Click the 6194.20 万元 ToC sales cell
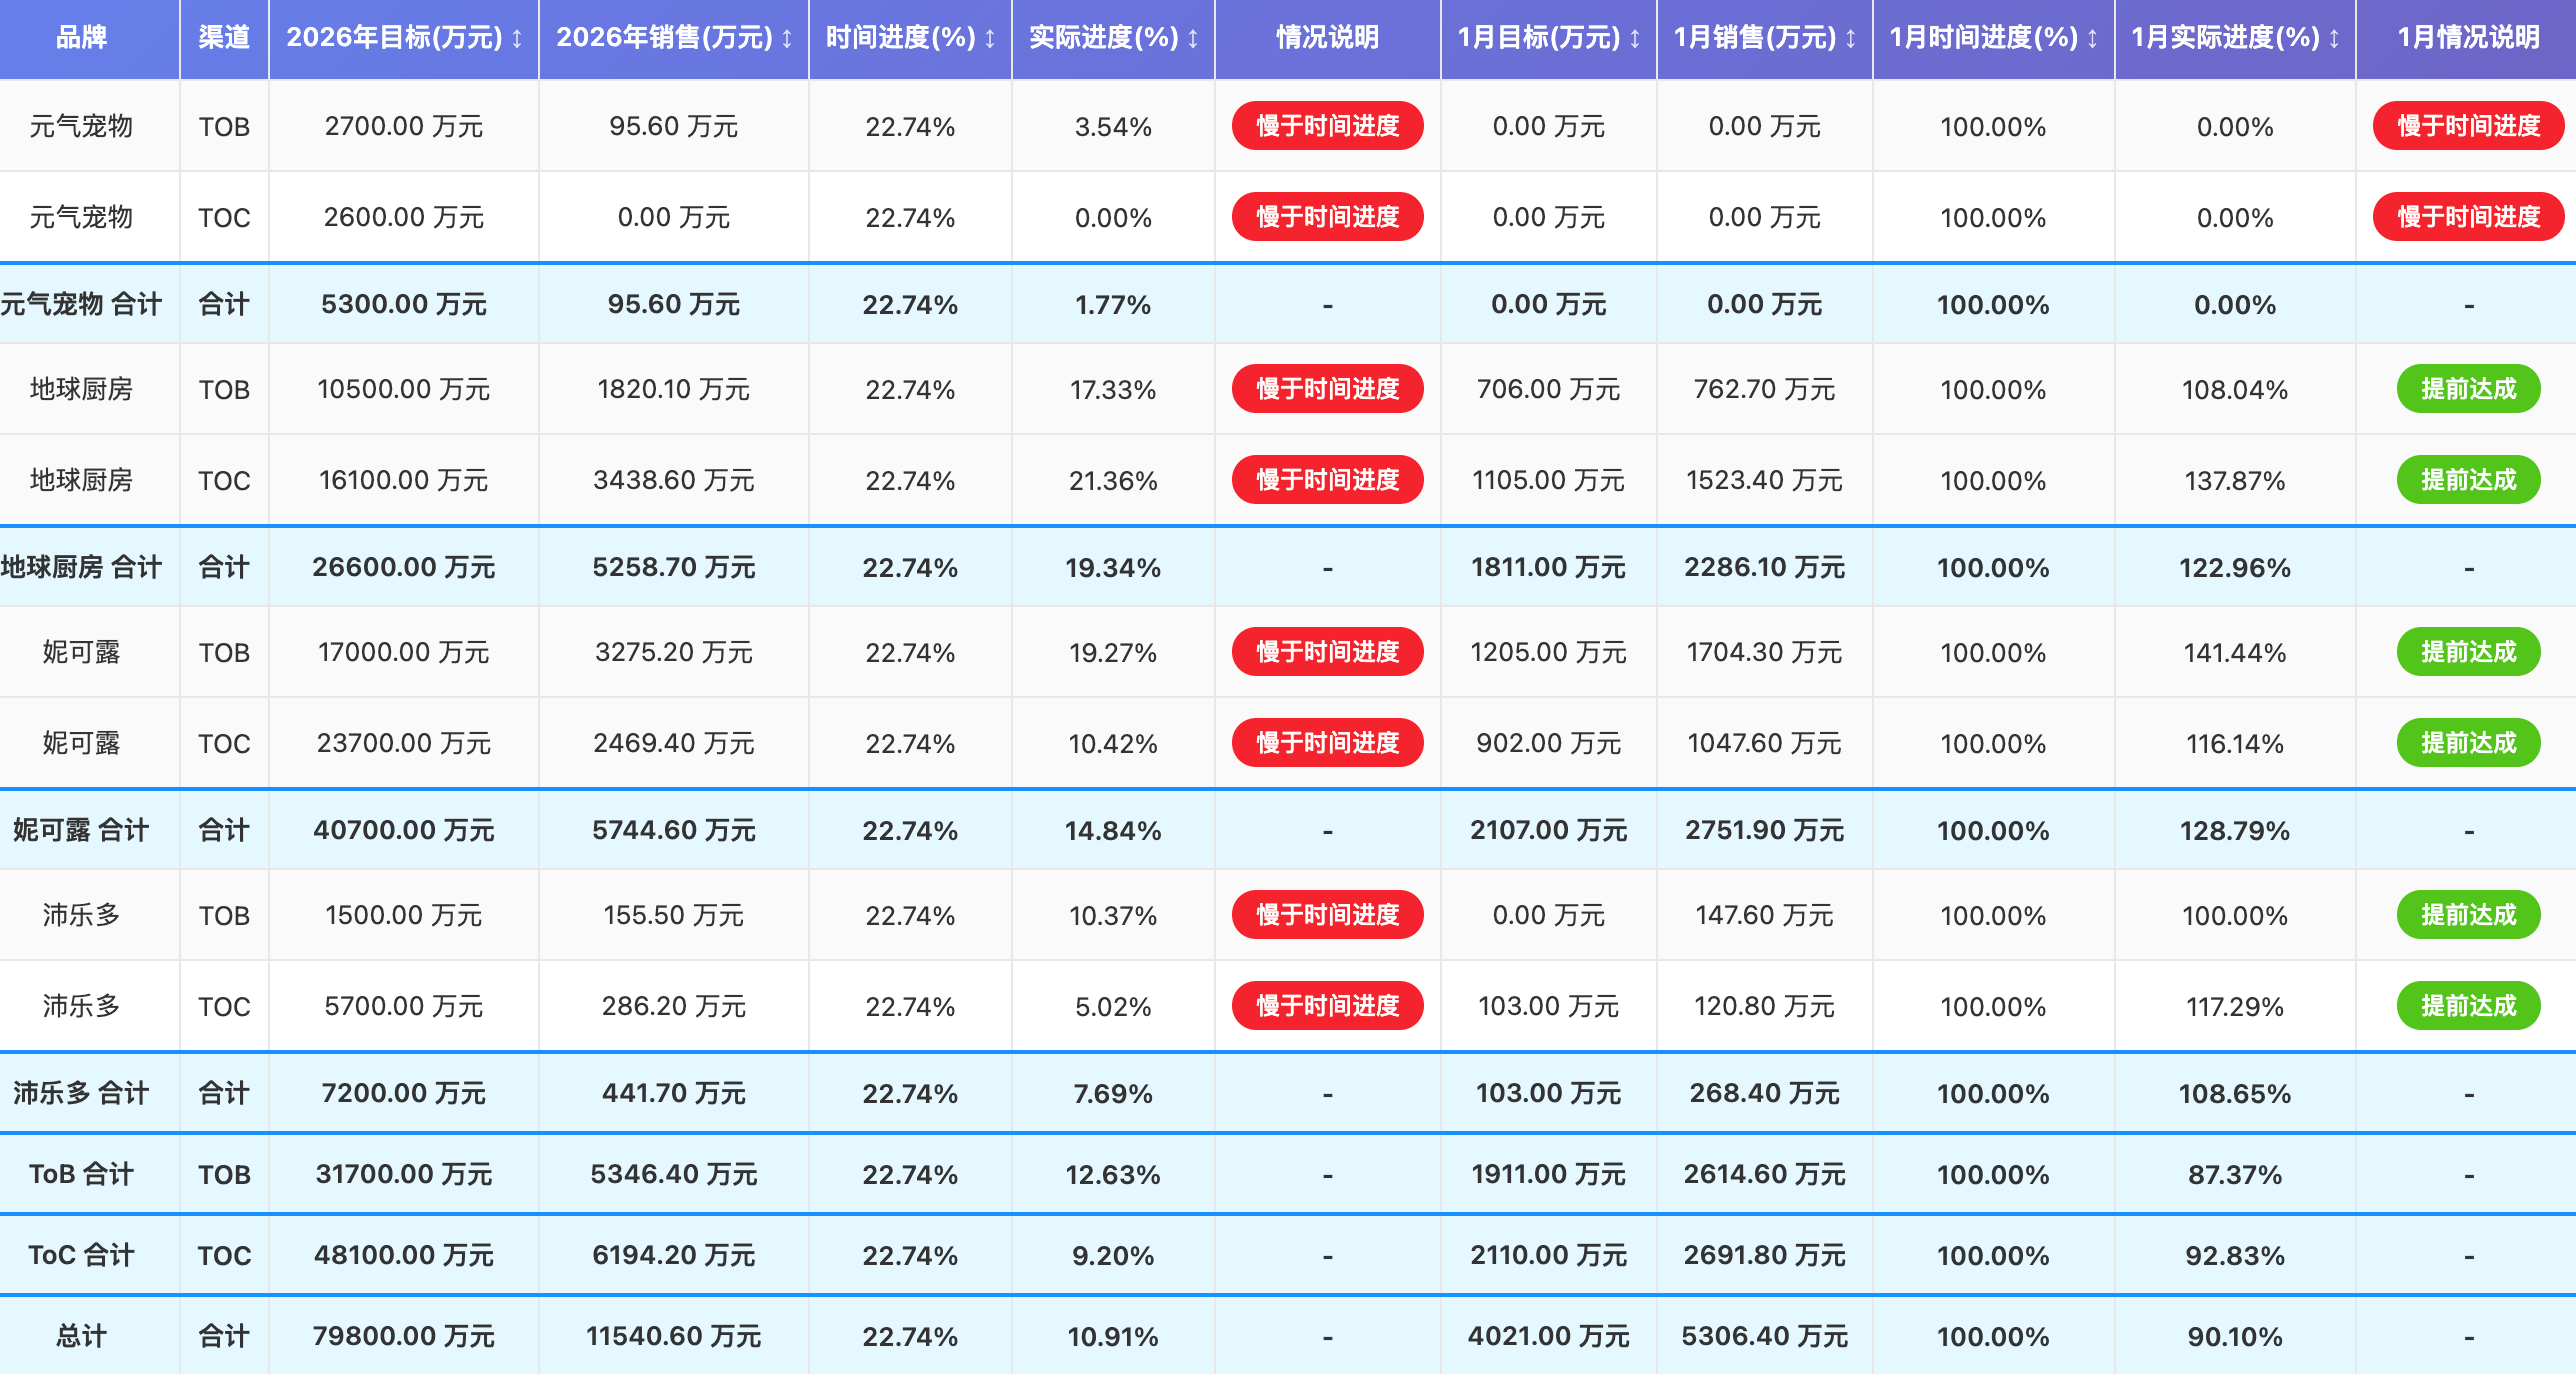This screenshot has height=1374, width=2576. (x=674, y=1255)
